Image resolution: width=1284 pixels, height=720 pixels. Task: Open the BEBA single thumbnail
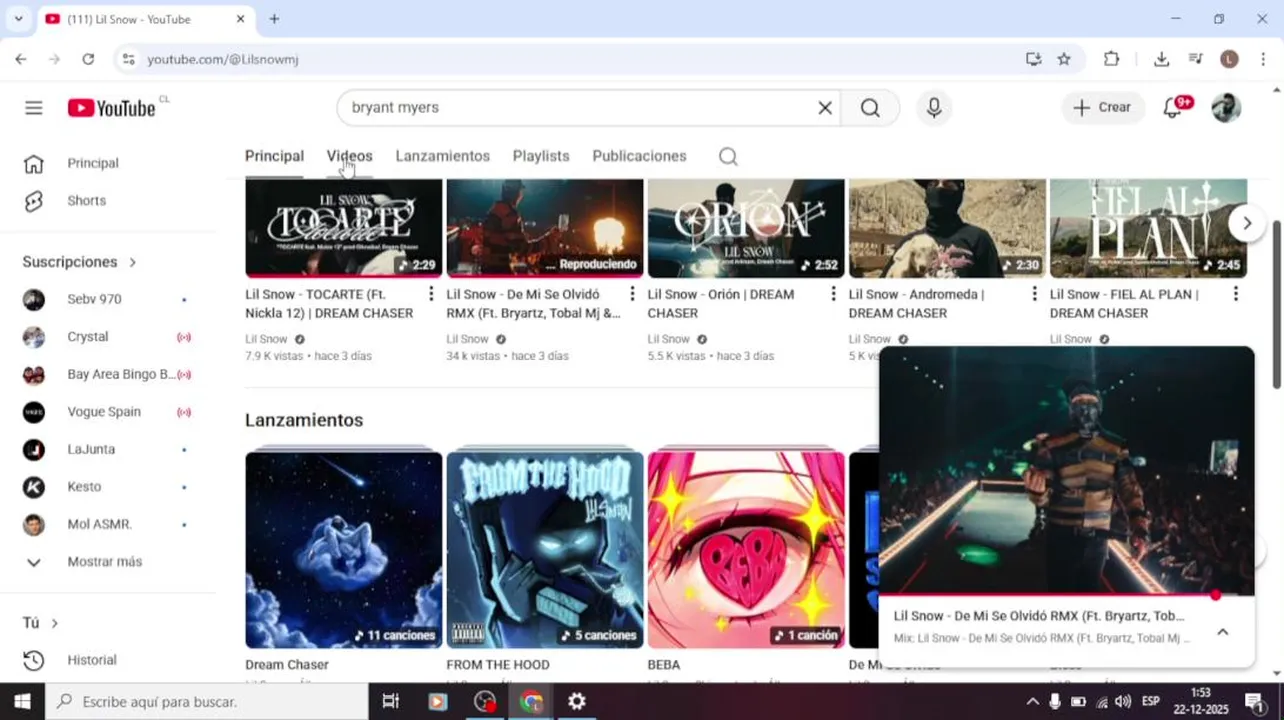[x=746, y=550]
